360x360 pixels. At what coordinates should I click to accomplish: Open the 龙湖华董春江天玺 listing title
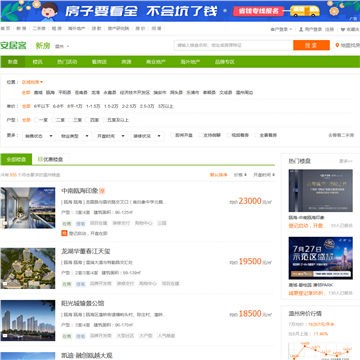pos(86,251)
